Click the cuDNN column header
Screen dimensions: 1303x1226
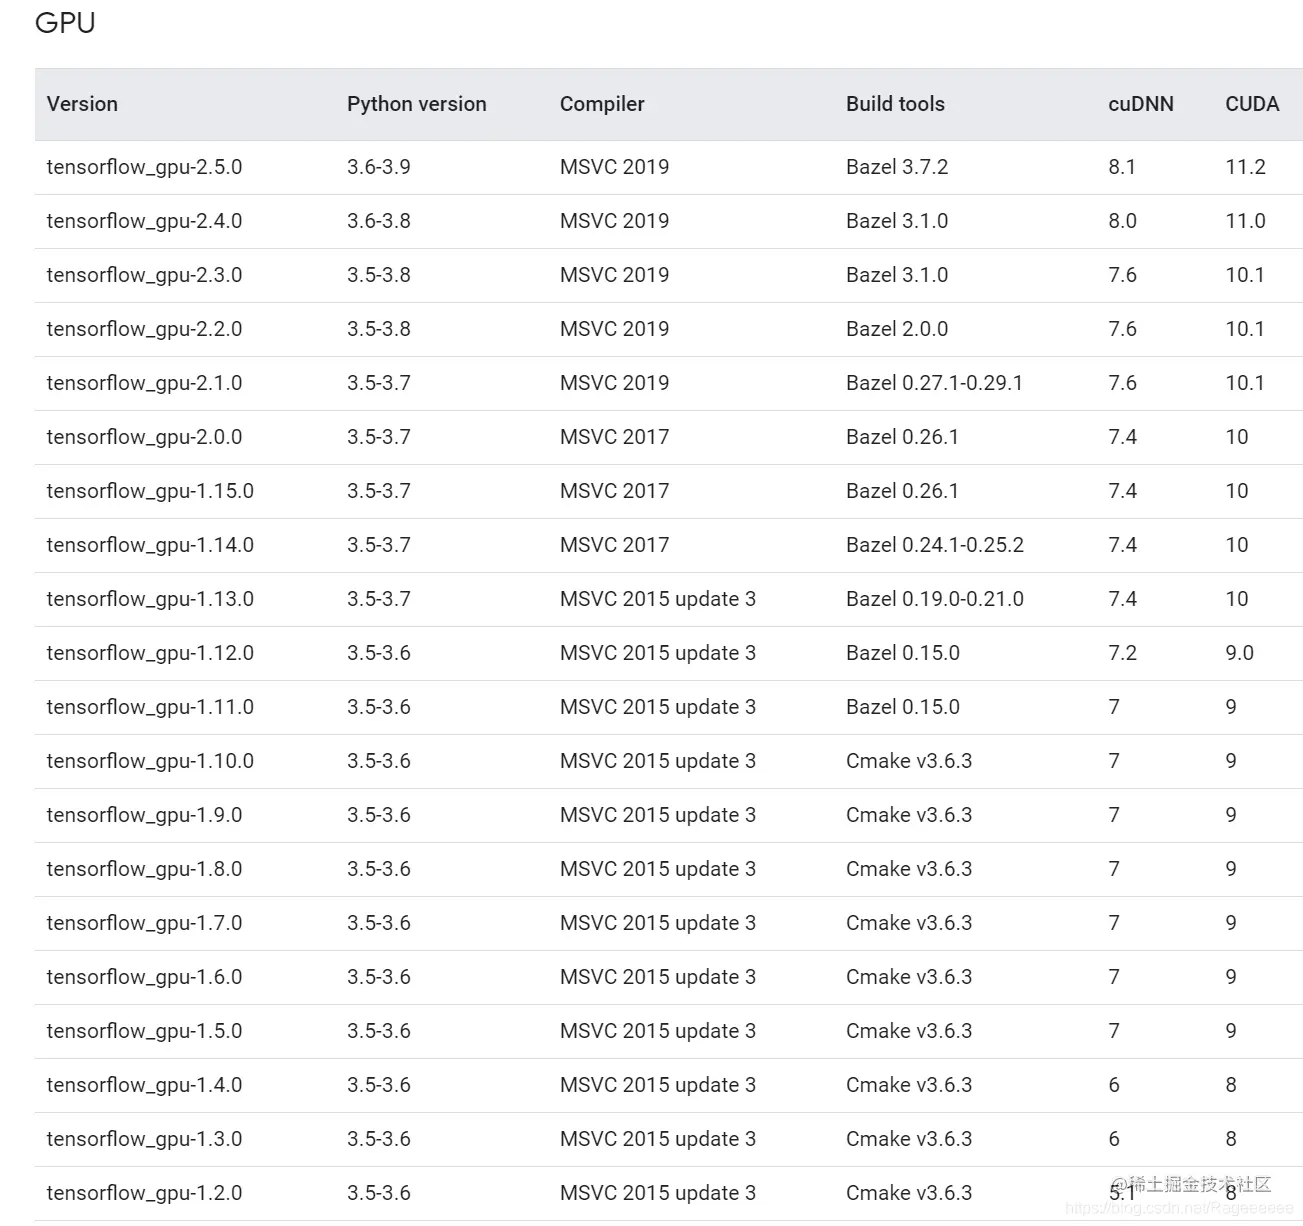tap(1141, 104)
